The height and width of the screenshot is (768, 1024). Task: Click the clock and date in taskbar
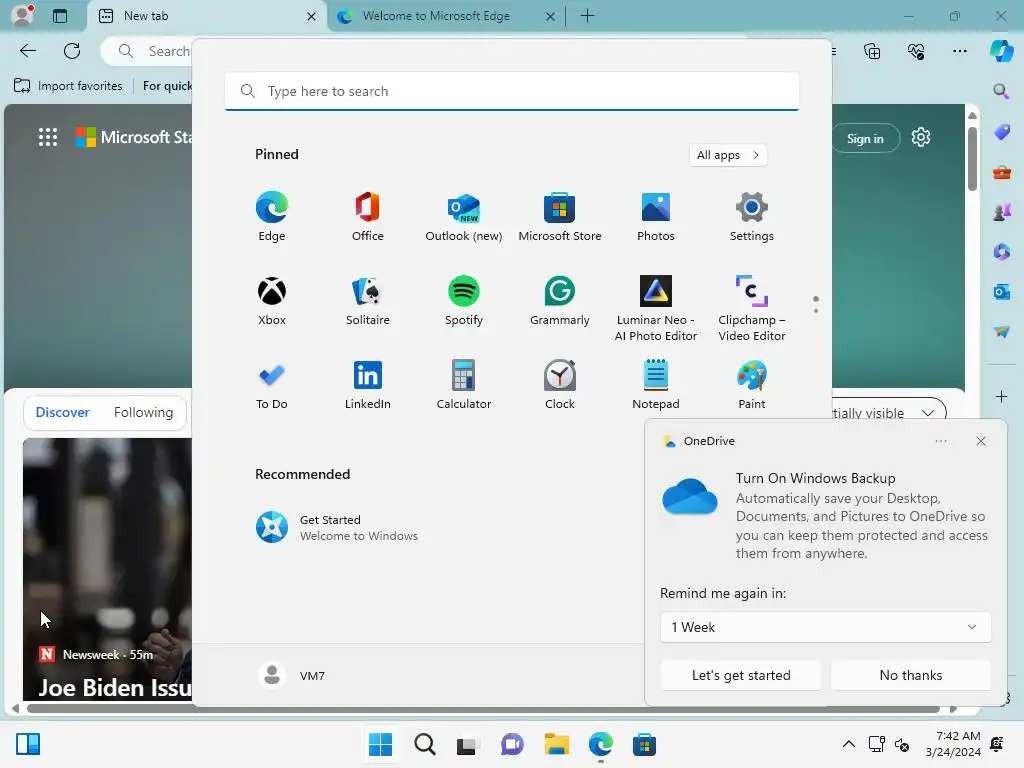point(953,744)
